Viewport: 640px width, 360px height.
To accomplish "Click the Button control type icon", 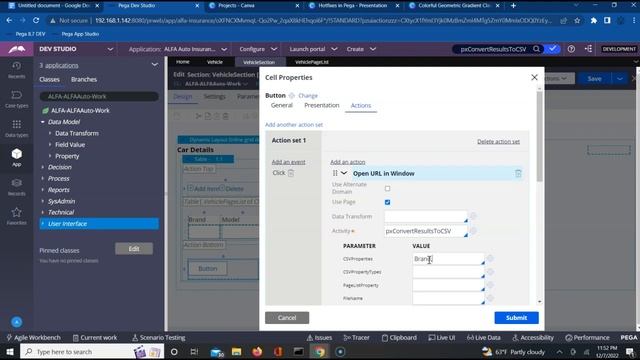I will click(x=292, y=96).
